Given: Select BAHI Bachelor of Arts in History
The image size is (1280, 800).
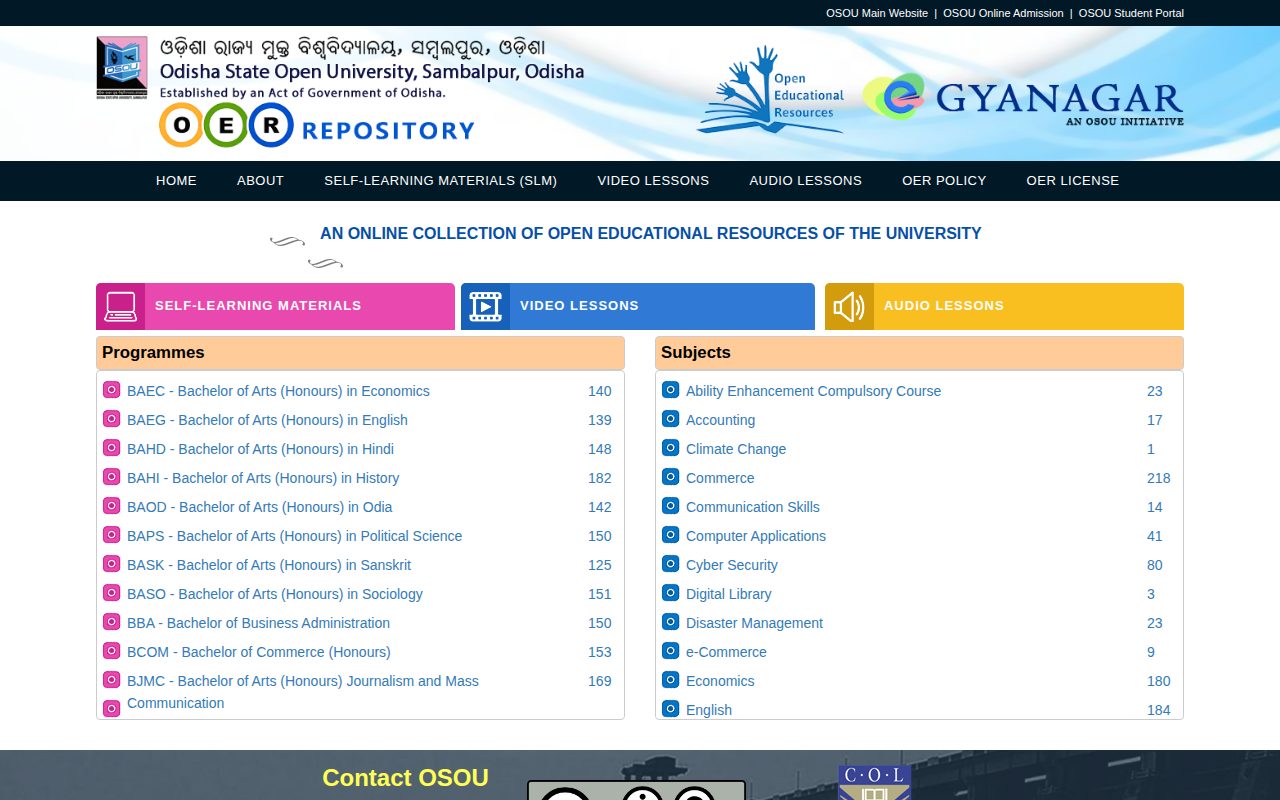Looking at the screenshot, I should [x=263, y=478].
